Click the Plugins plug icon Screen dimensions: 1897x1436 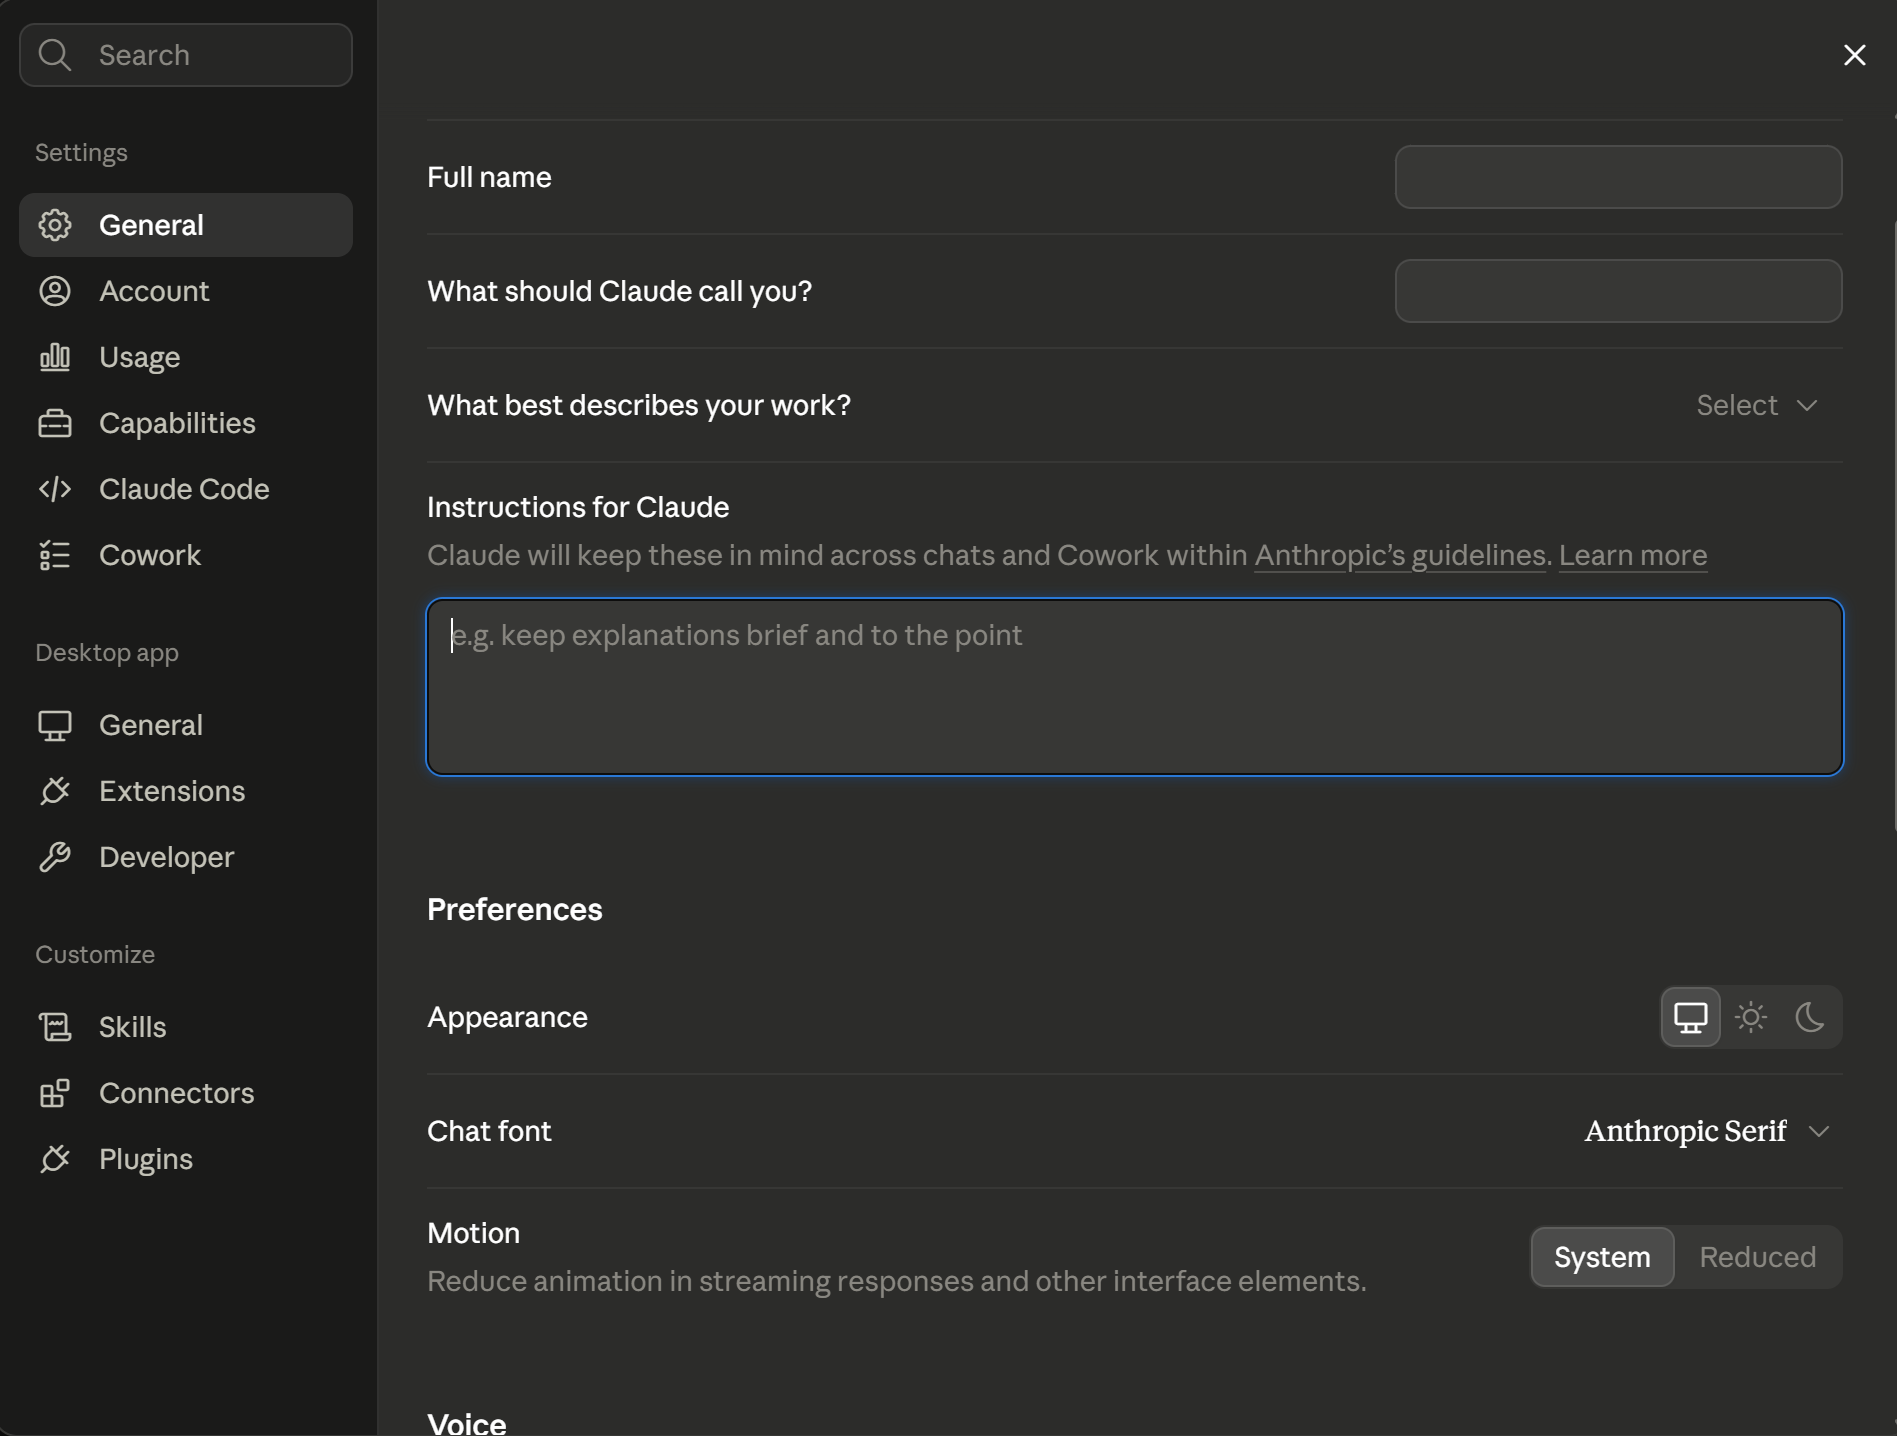(55, 1159)
